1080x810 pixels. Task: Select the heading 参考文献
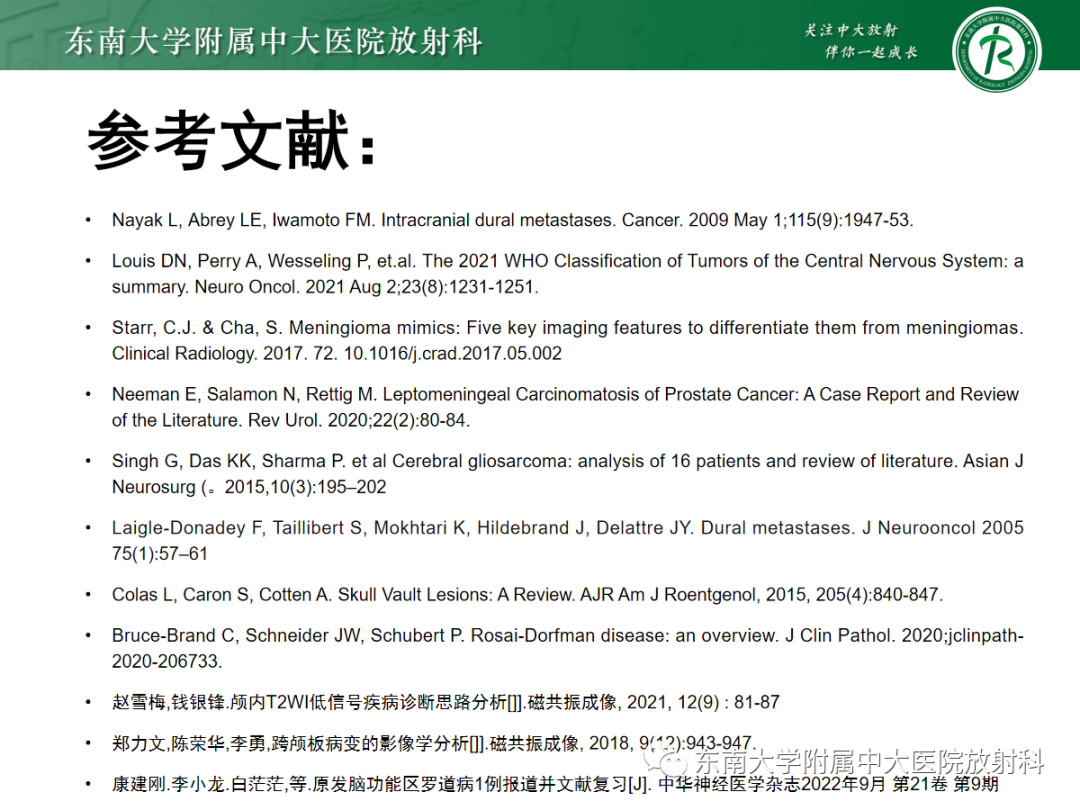(231, 141)
